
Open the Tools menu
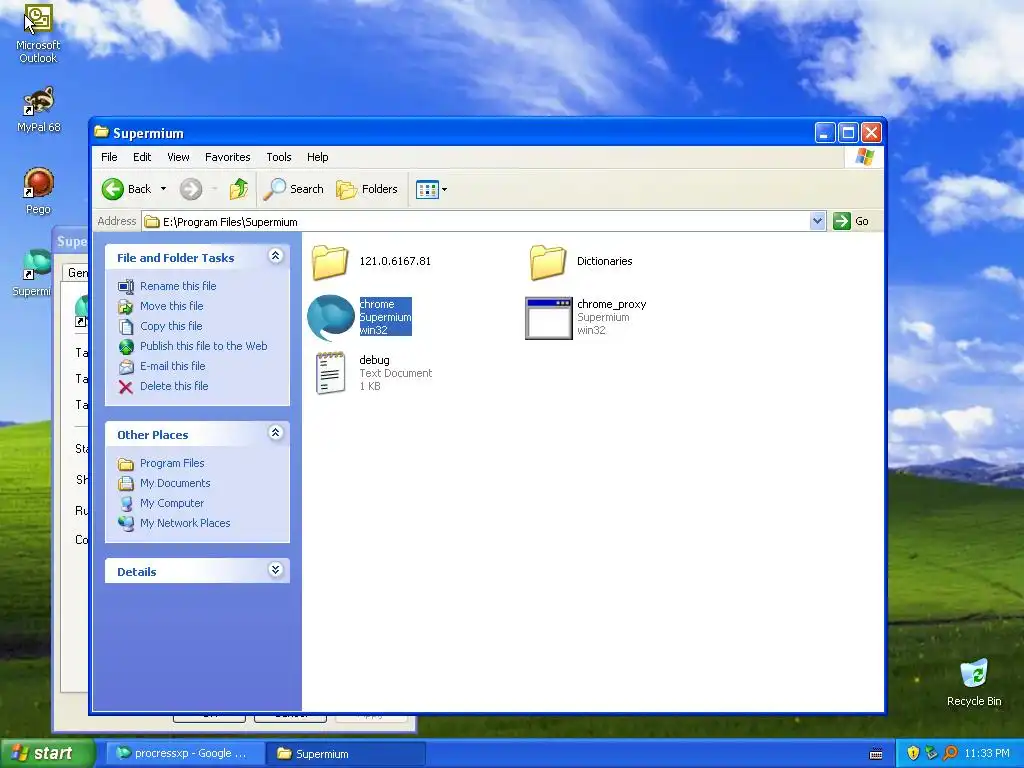[x=278, y=157]
